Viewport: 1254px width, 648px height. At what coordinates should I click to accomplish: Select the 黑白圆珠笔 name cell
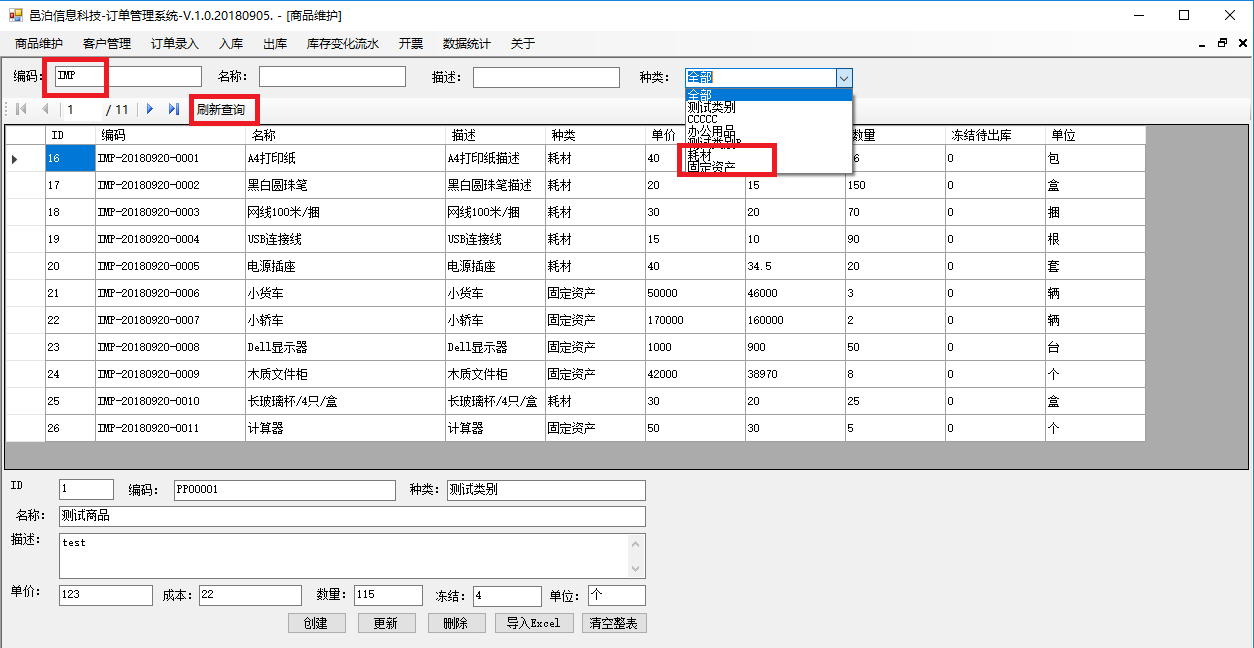click(x=345, y=185)
